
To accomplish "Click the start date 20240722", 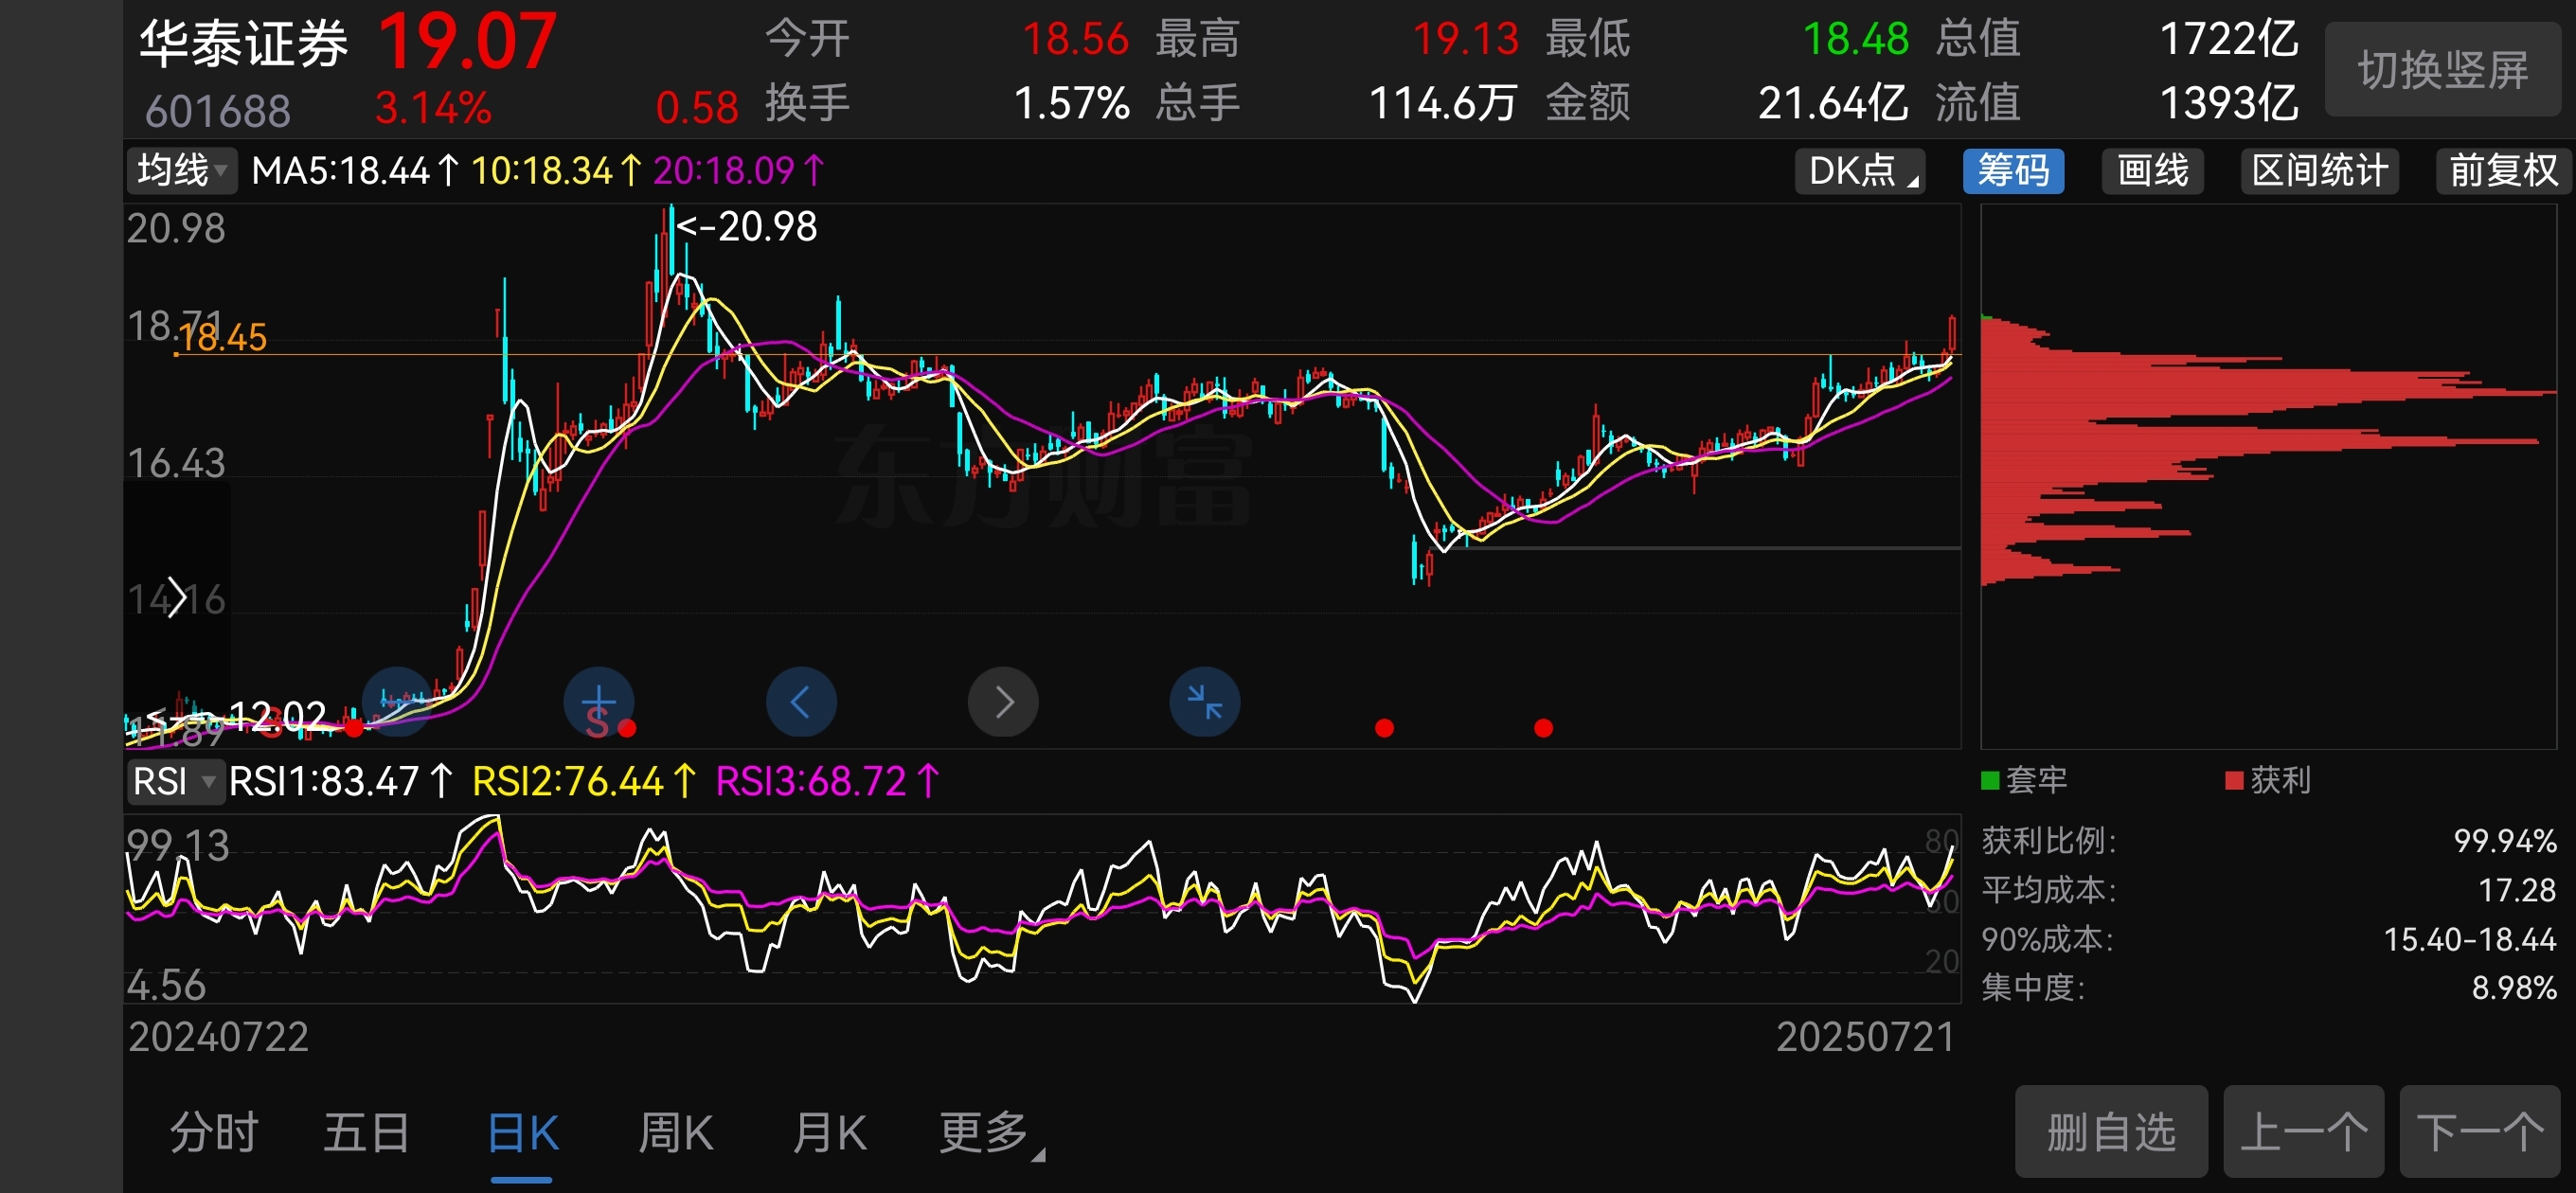I will [x=218, y=1036].
